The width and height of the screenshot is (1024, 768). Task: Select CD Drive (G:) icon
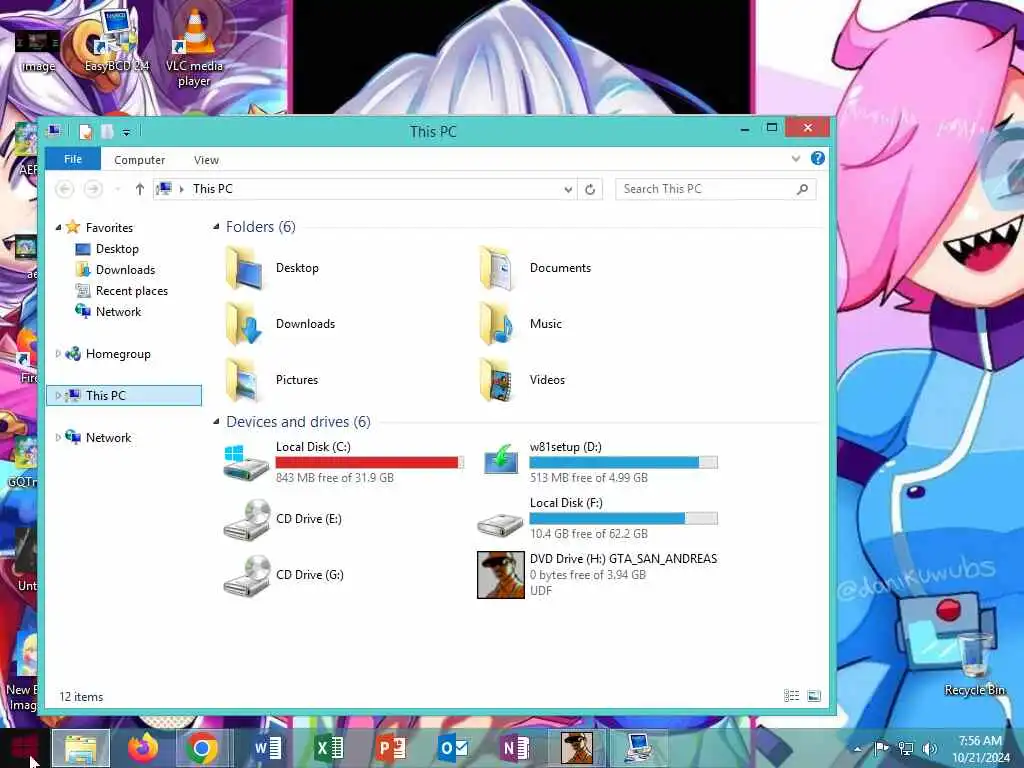click(x=246, y=575)
